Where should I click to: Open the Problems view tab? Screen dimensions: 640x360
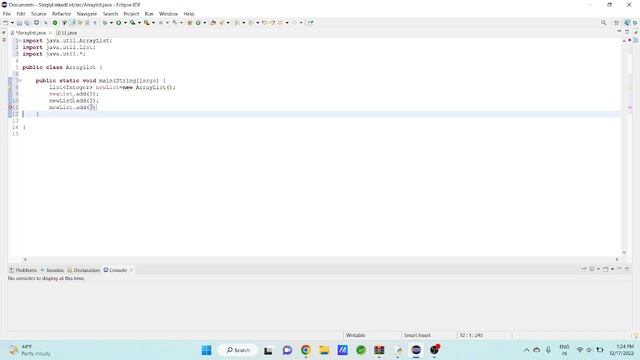(23, 270)
